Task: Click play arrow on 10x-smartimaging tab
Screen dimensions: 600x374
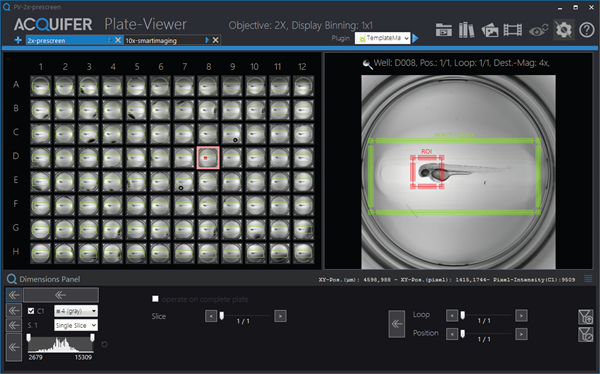Action: coord(207,40)
